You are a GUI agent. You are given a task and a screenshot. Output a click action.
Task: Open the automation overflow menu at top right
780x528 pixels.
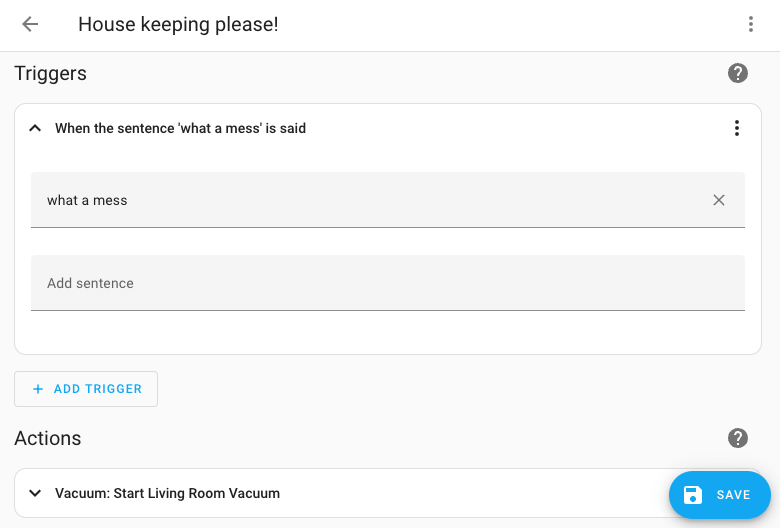tap(751, 24)
